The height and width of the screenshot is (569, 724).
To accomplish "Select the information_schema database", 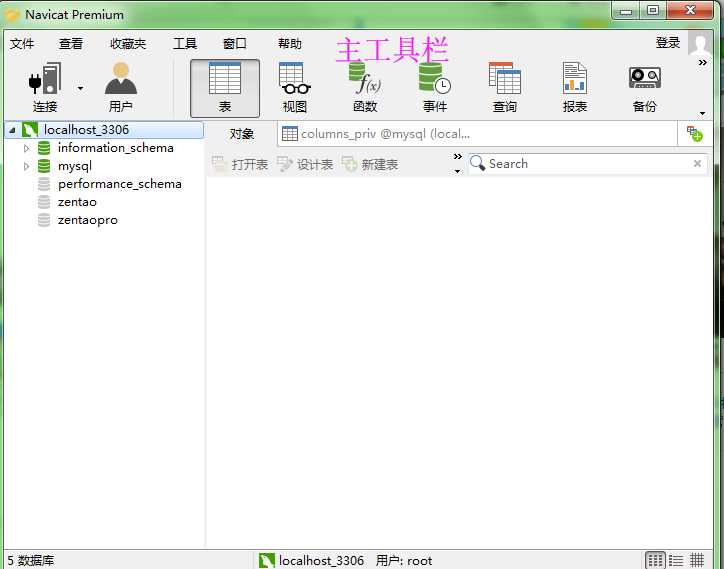I will (x=115, y=148).
